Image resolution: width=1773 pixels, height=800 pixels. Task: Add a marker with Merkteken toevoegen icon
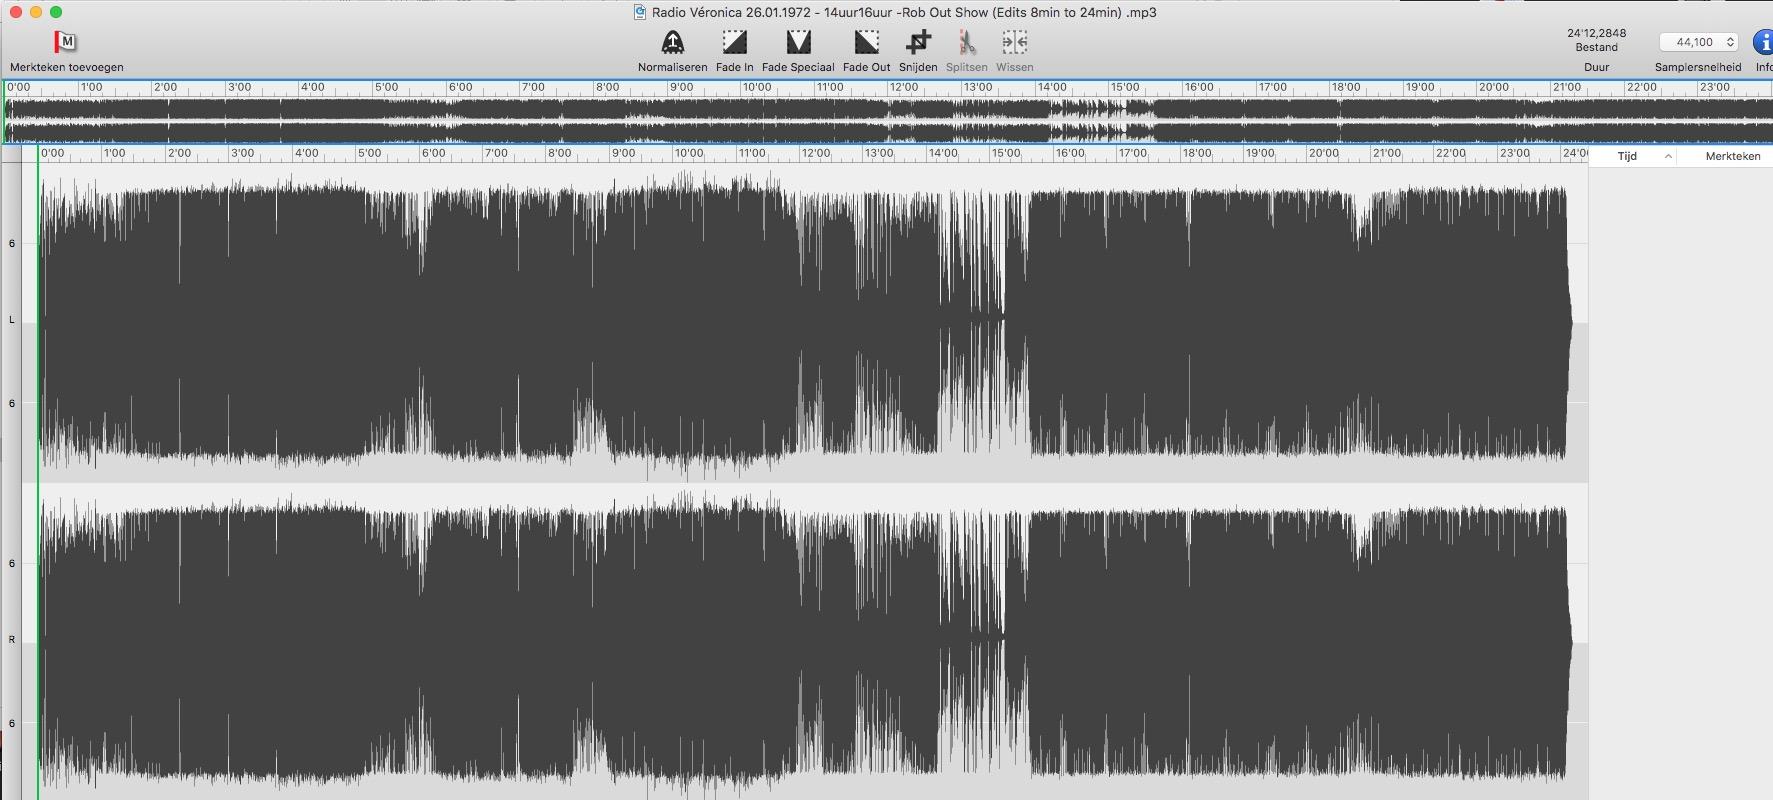click(65, 42)
